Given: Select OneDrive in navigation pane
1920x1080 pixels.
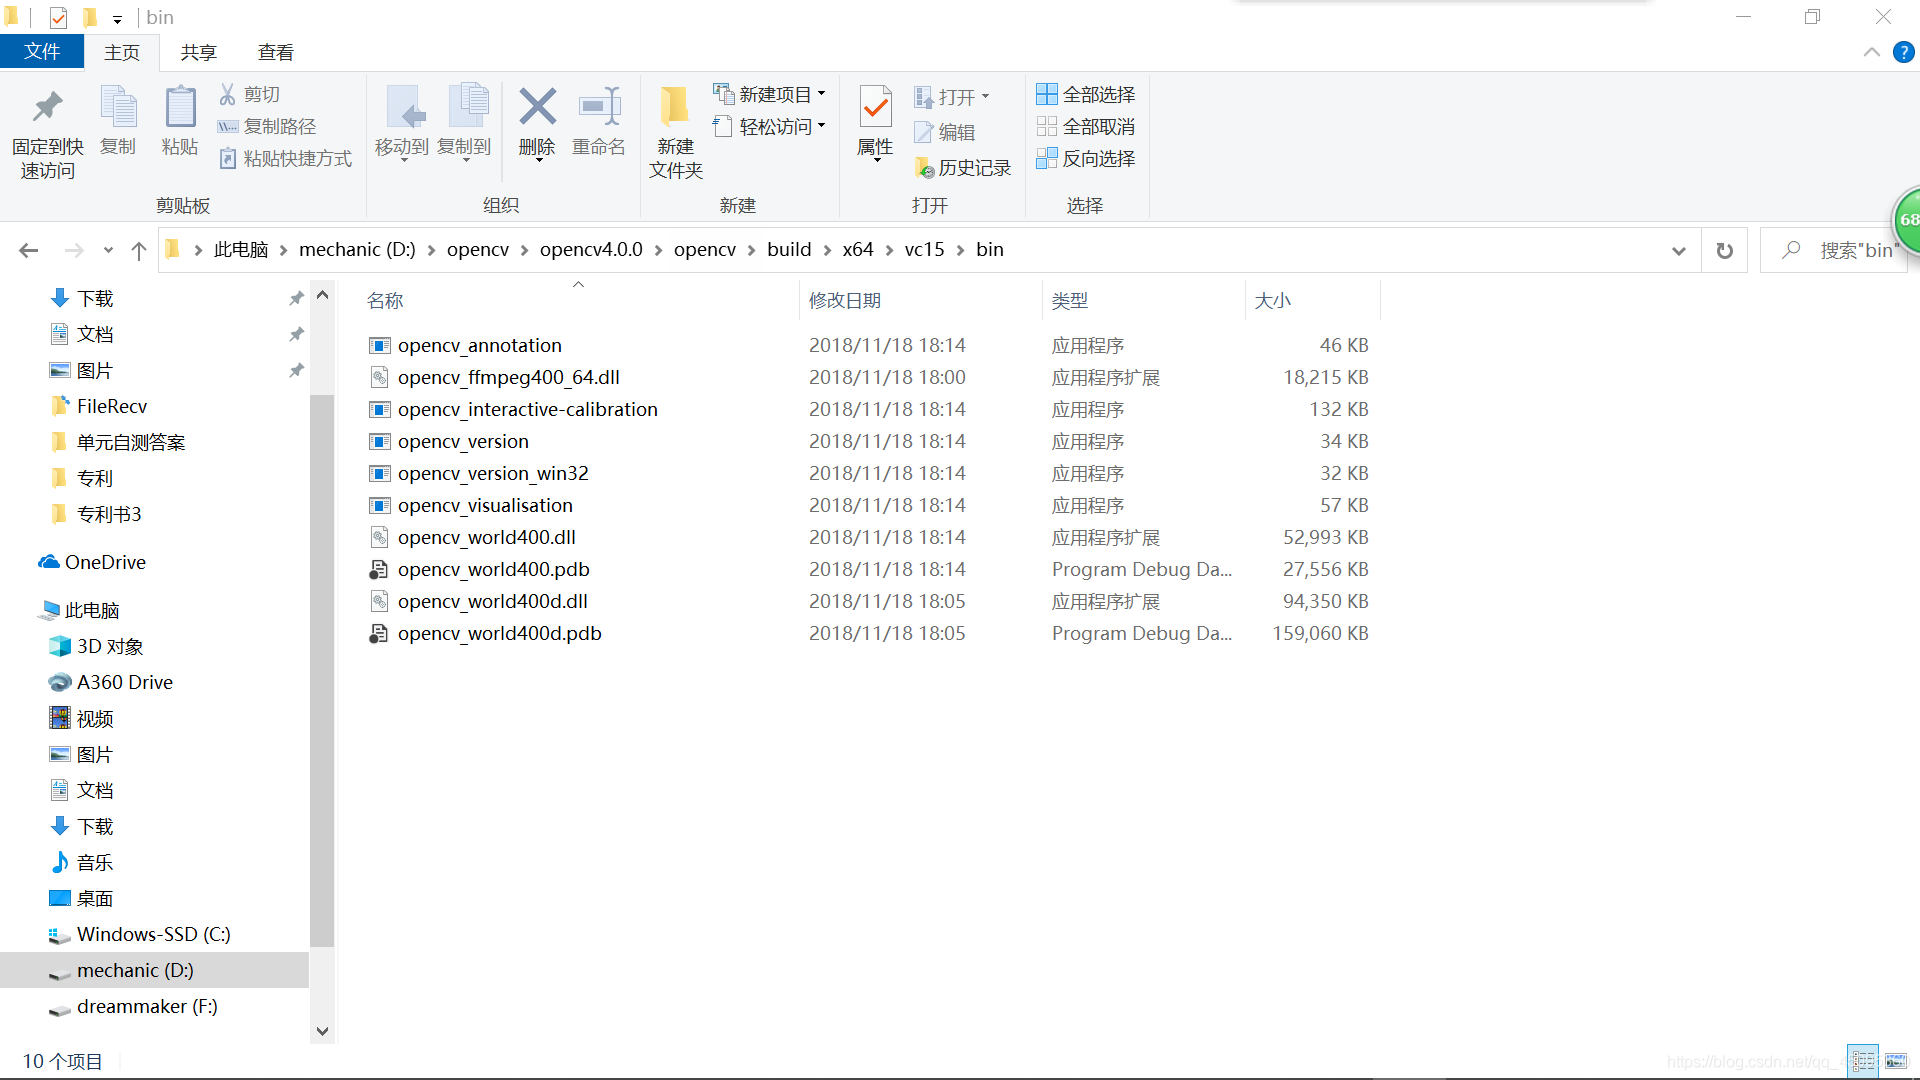Looking at the screenshot, I should pyautogui.click(x=92, y=562).
